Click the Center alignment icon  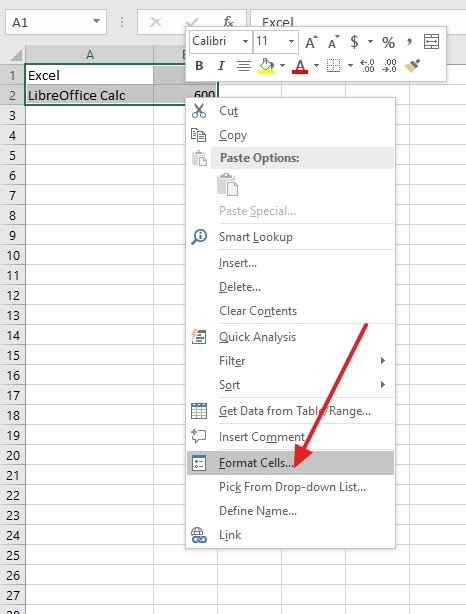pos(244,66)
